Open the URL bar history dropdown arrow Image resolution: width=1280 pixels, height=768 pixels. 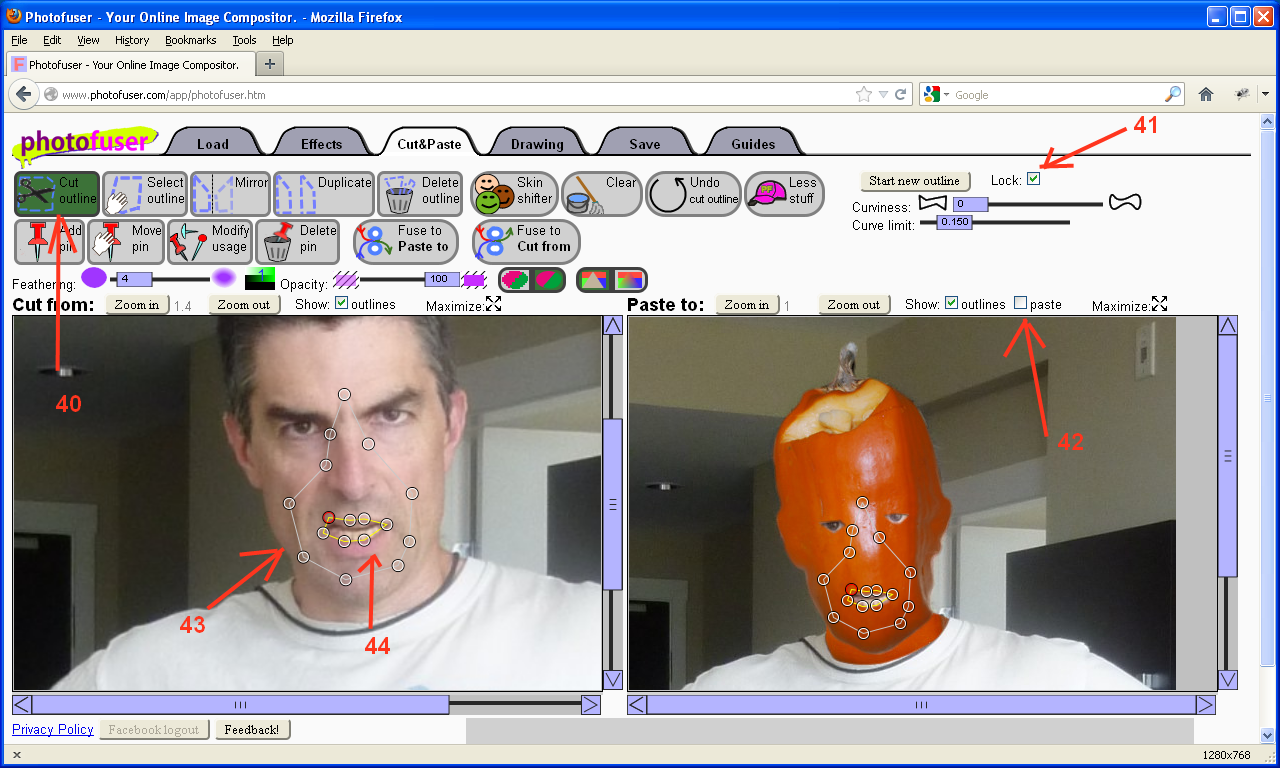point(883,95)
